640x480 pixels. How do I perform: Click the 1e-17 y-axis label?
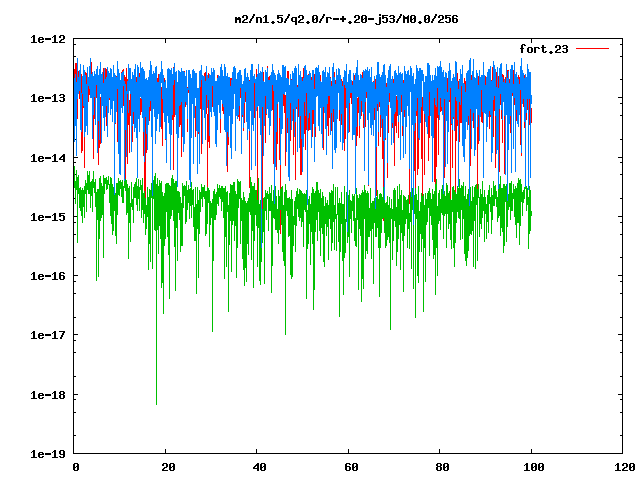(48, 335)
